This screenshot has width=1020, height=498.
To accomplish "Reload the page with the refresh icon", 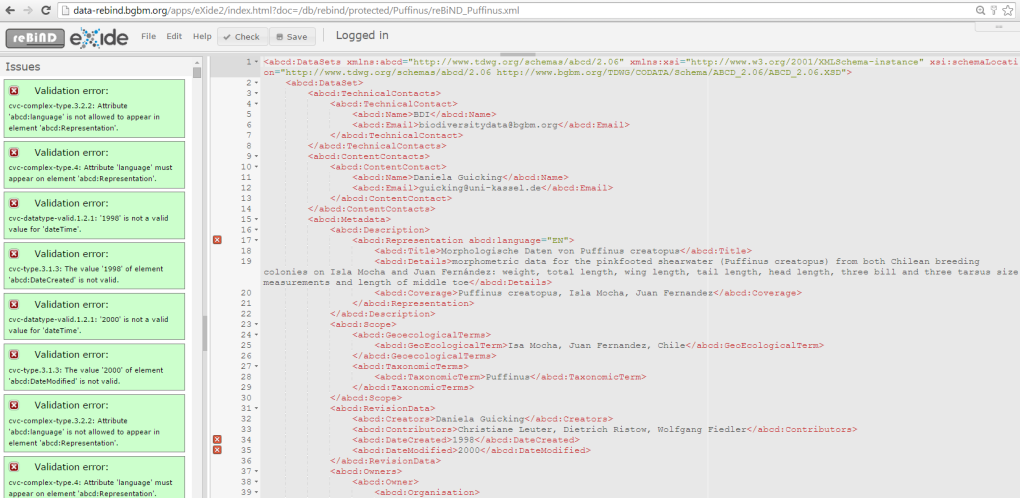I will [x=46, y=10].
